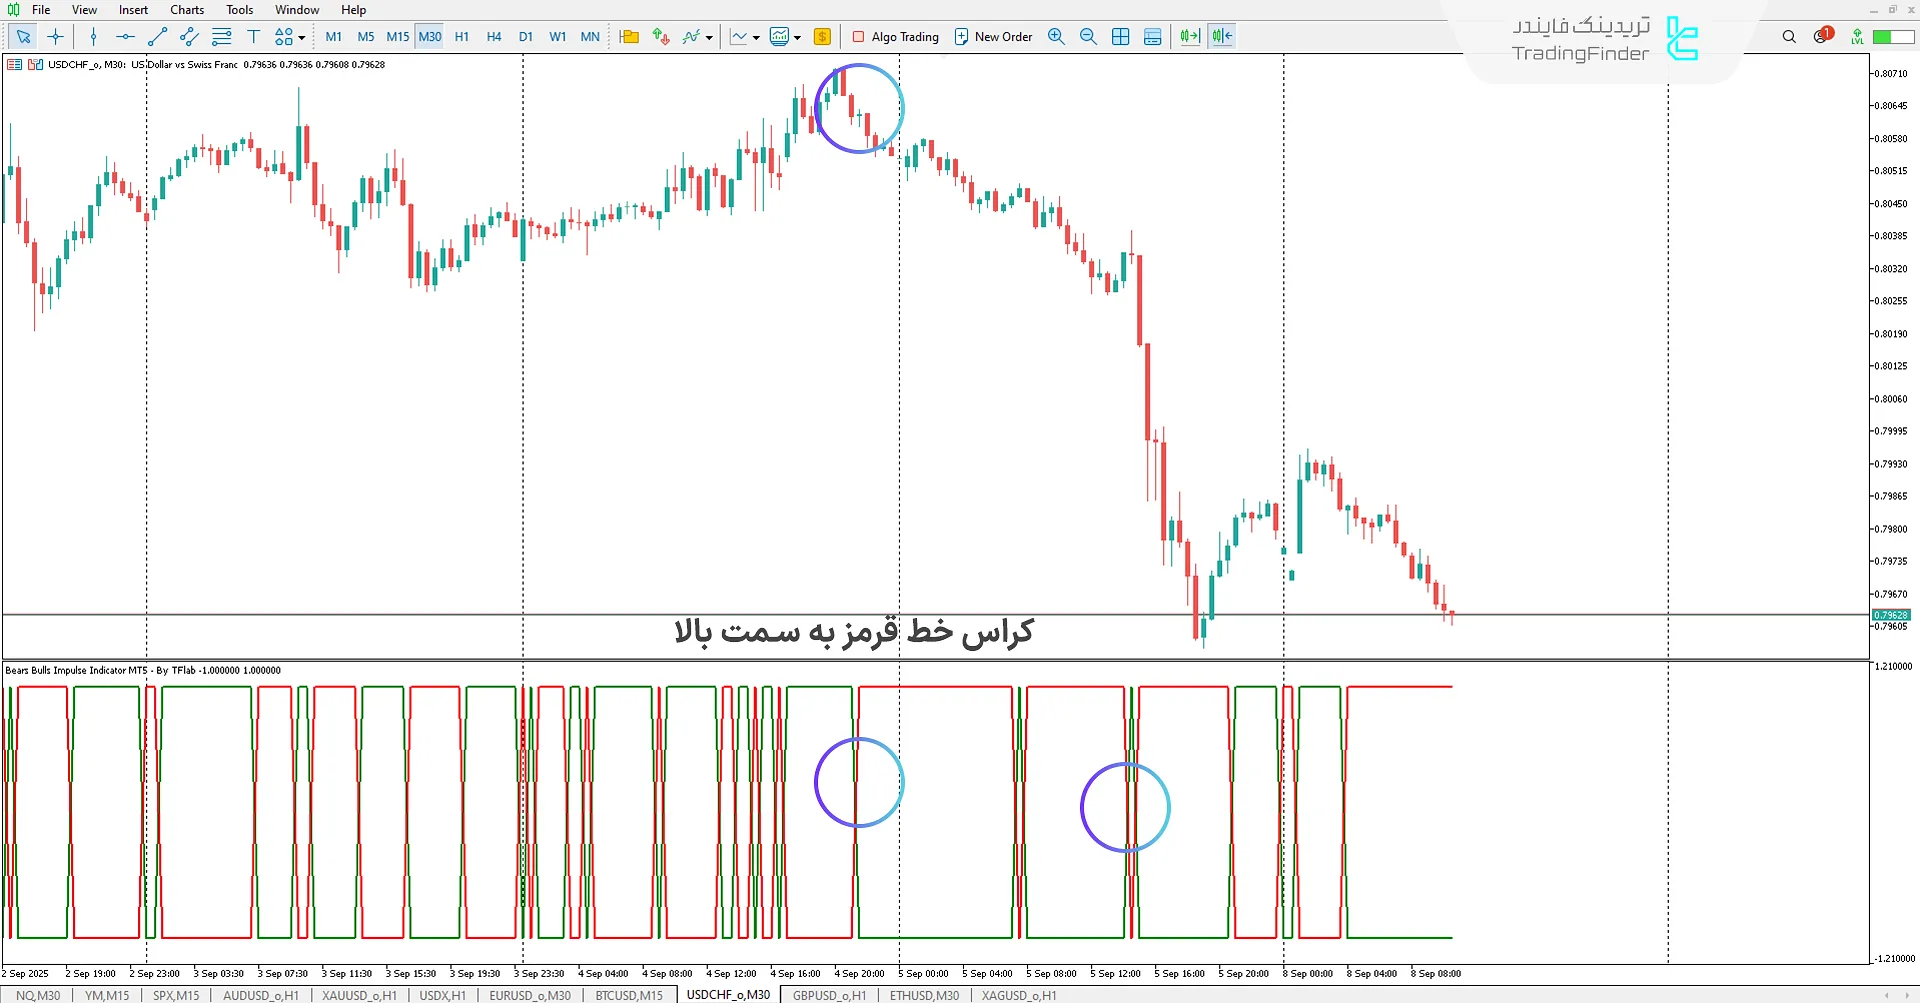Click the Tile Windows icon
This screenshot has height=1003, width=1920.
pos(1120,36)
